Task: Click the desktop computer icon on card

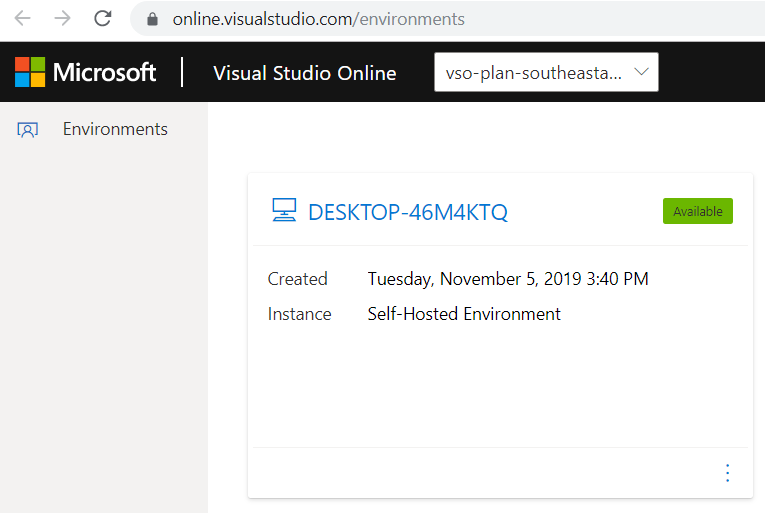Action: click(x=284, y=210)
